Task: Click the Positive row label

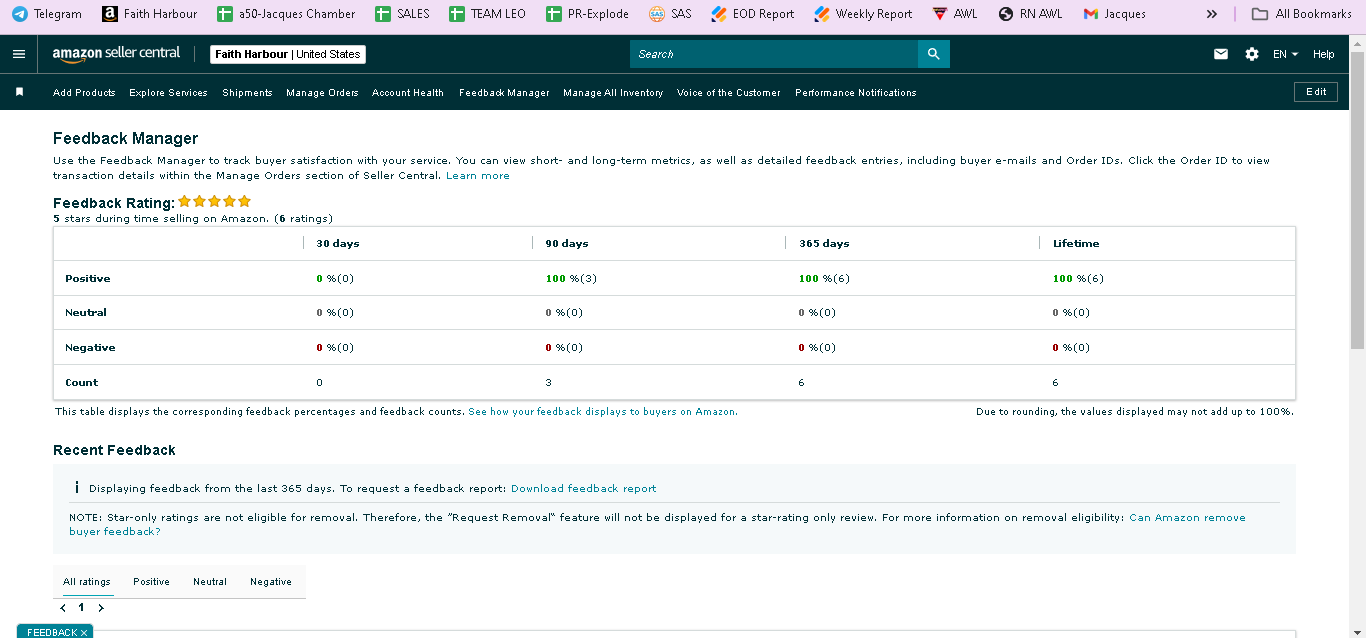Action: [88, 279]
